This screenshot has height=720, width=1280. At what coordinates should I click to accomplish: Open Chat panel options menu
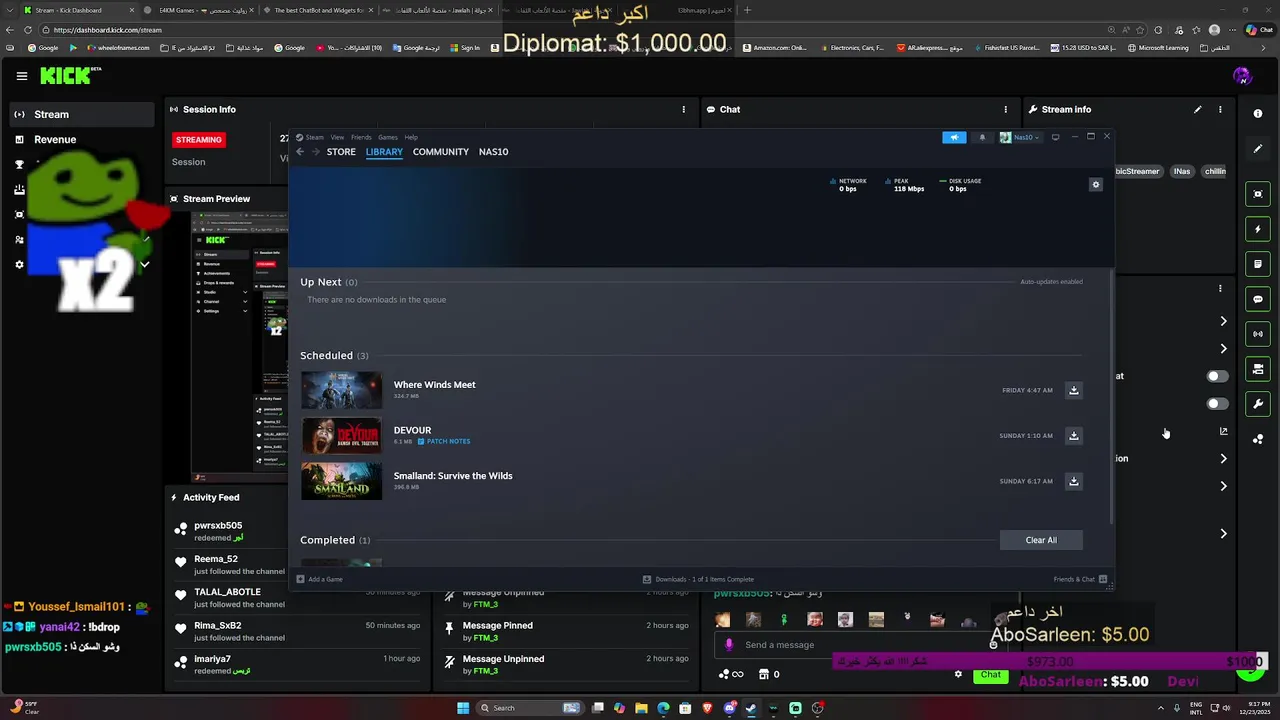pyautogui.click(x=1006, y=109)
